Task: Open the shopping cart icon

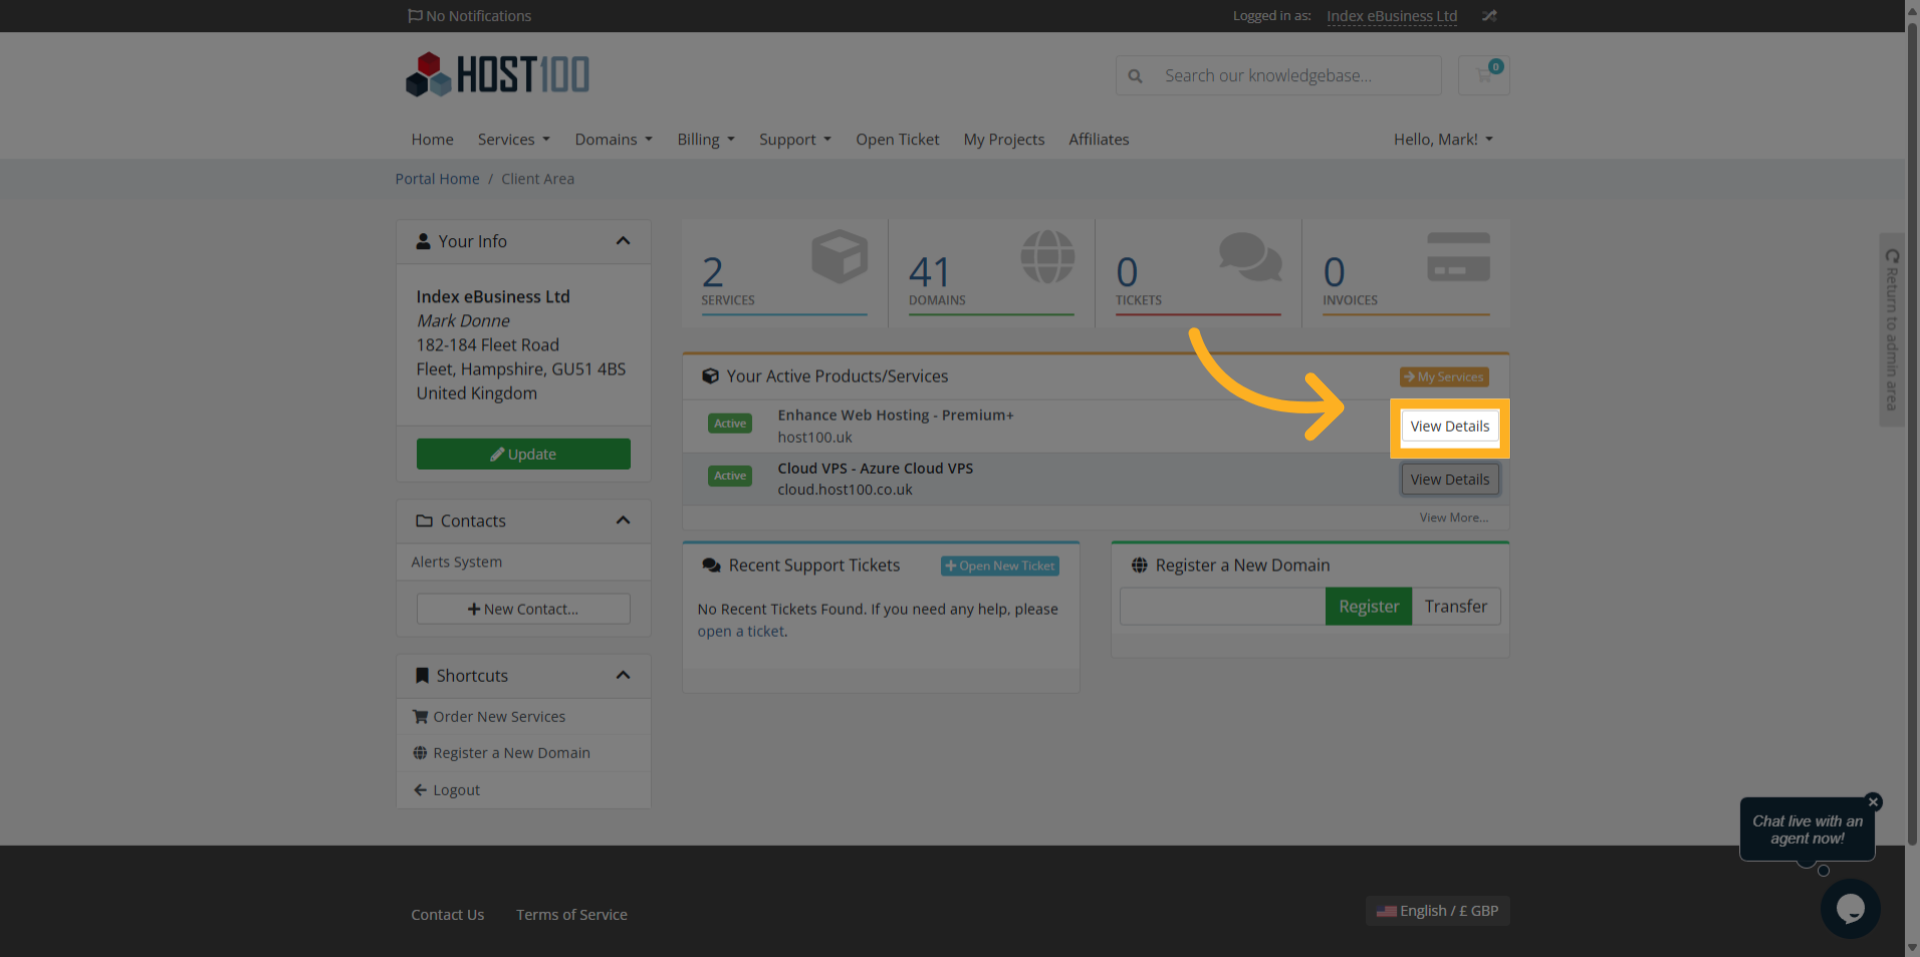Action: point(1484,75)
